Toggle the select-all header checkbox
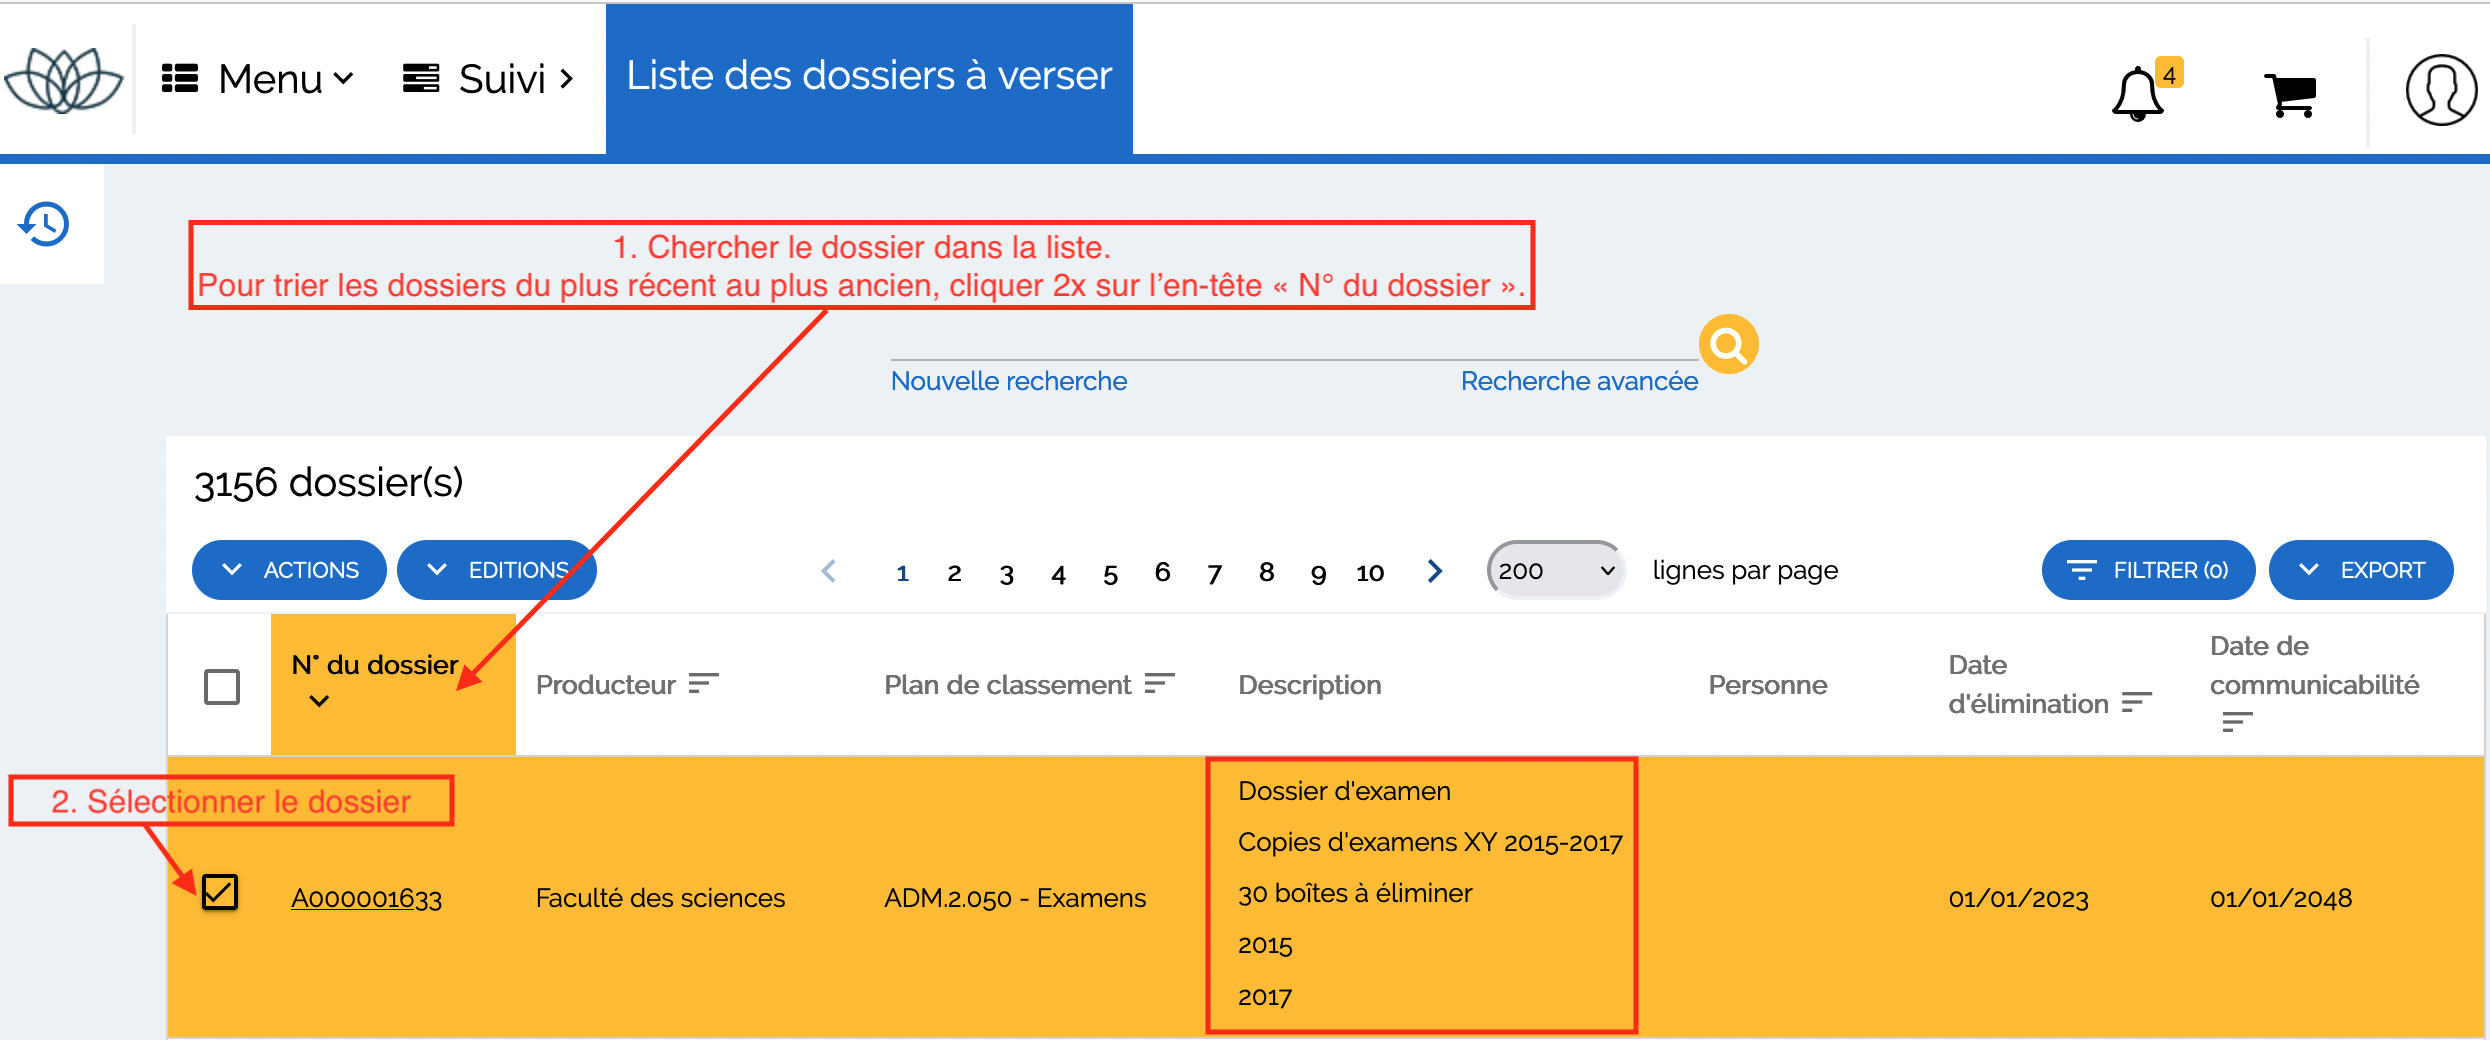 222,687
